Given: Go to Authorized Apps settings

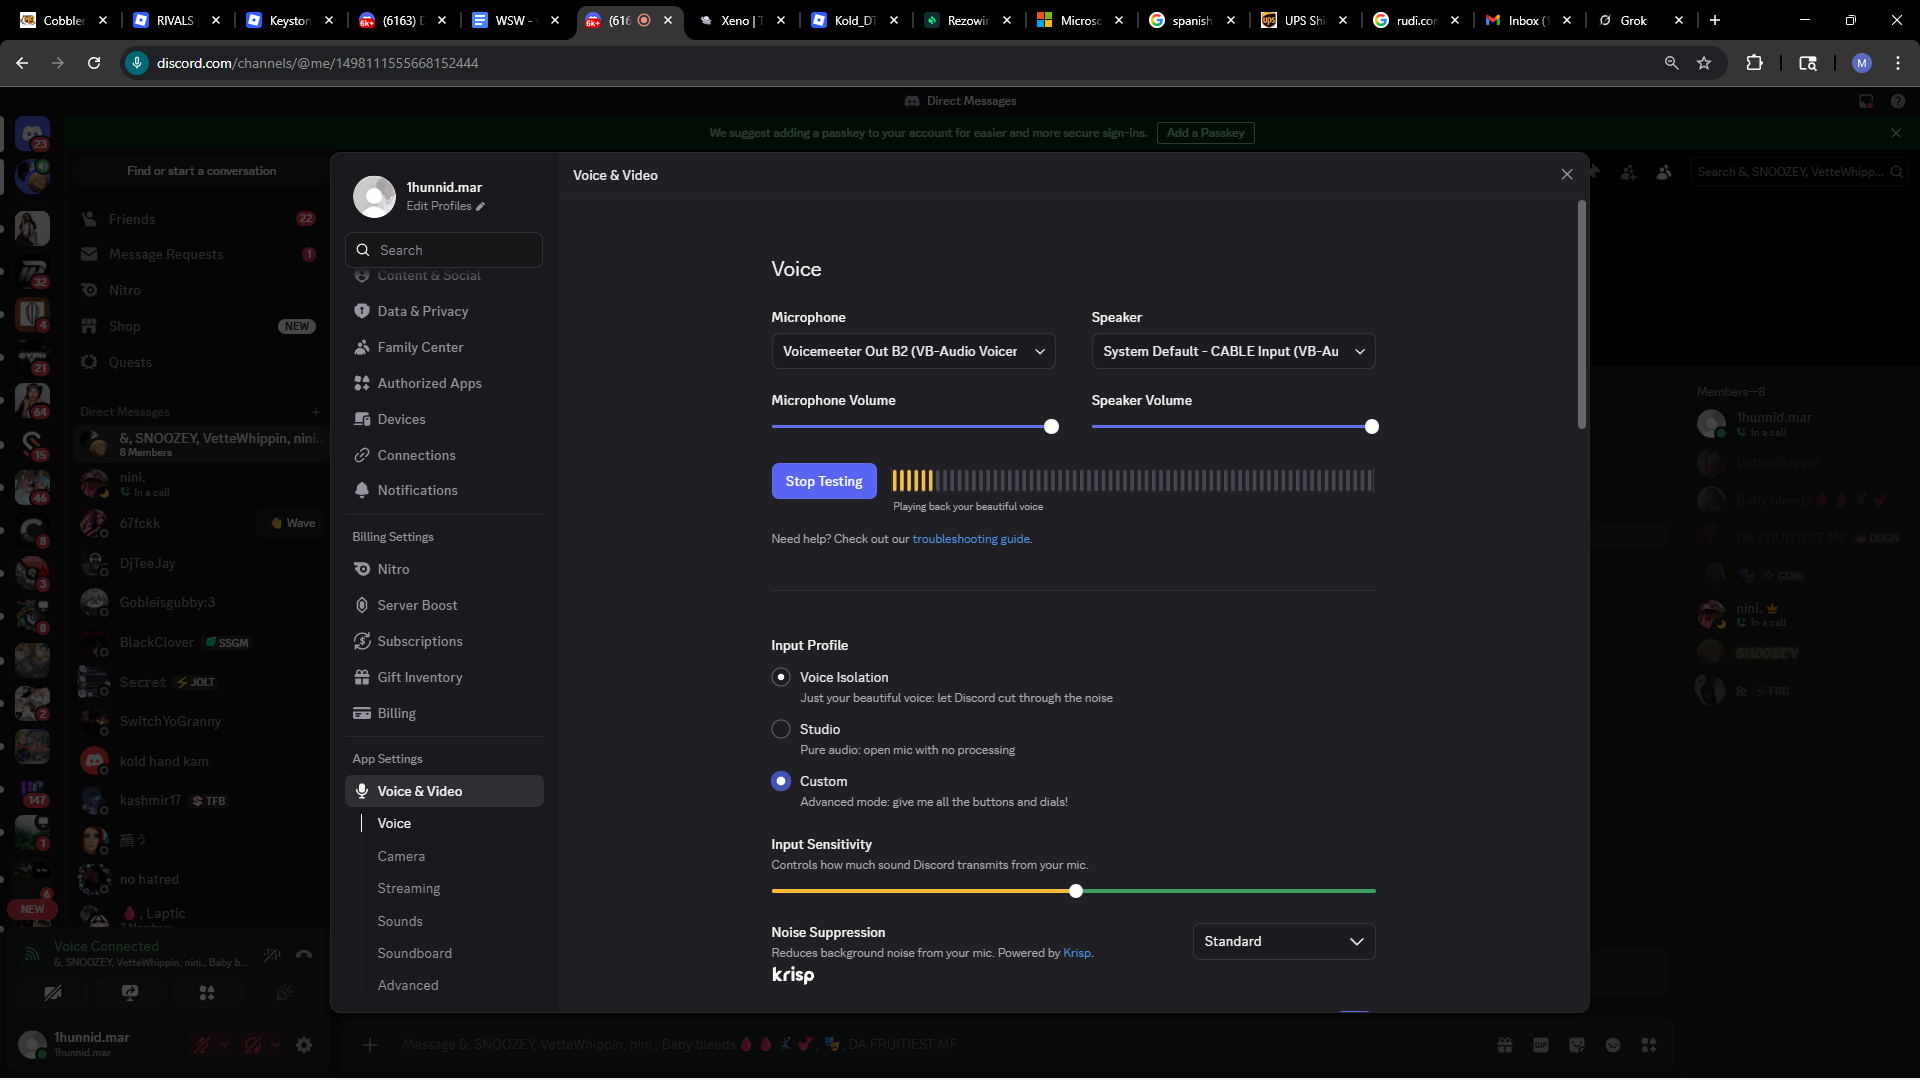Looking at the screenshot, I should coord(444,383).
